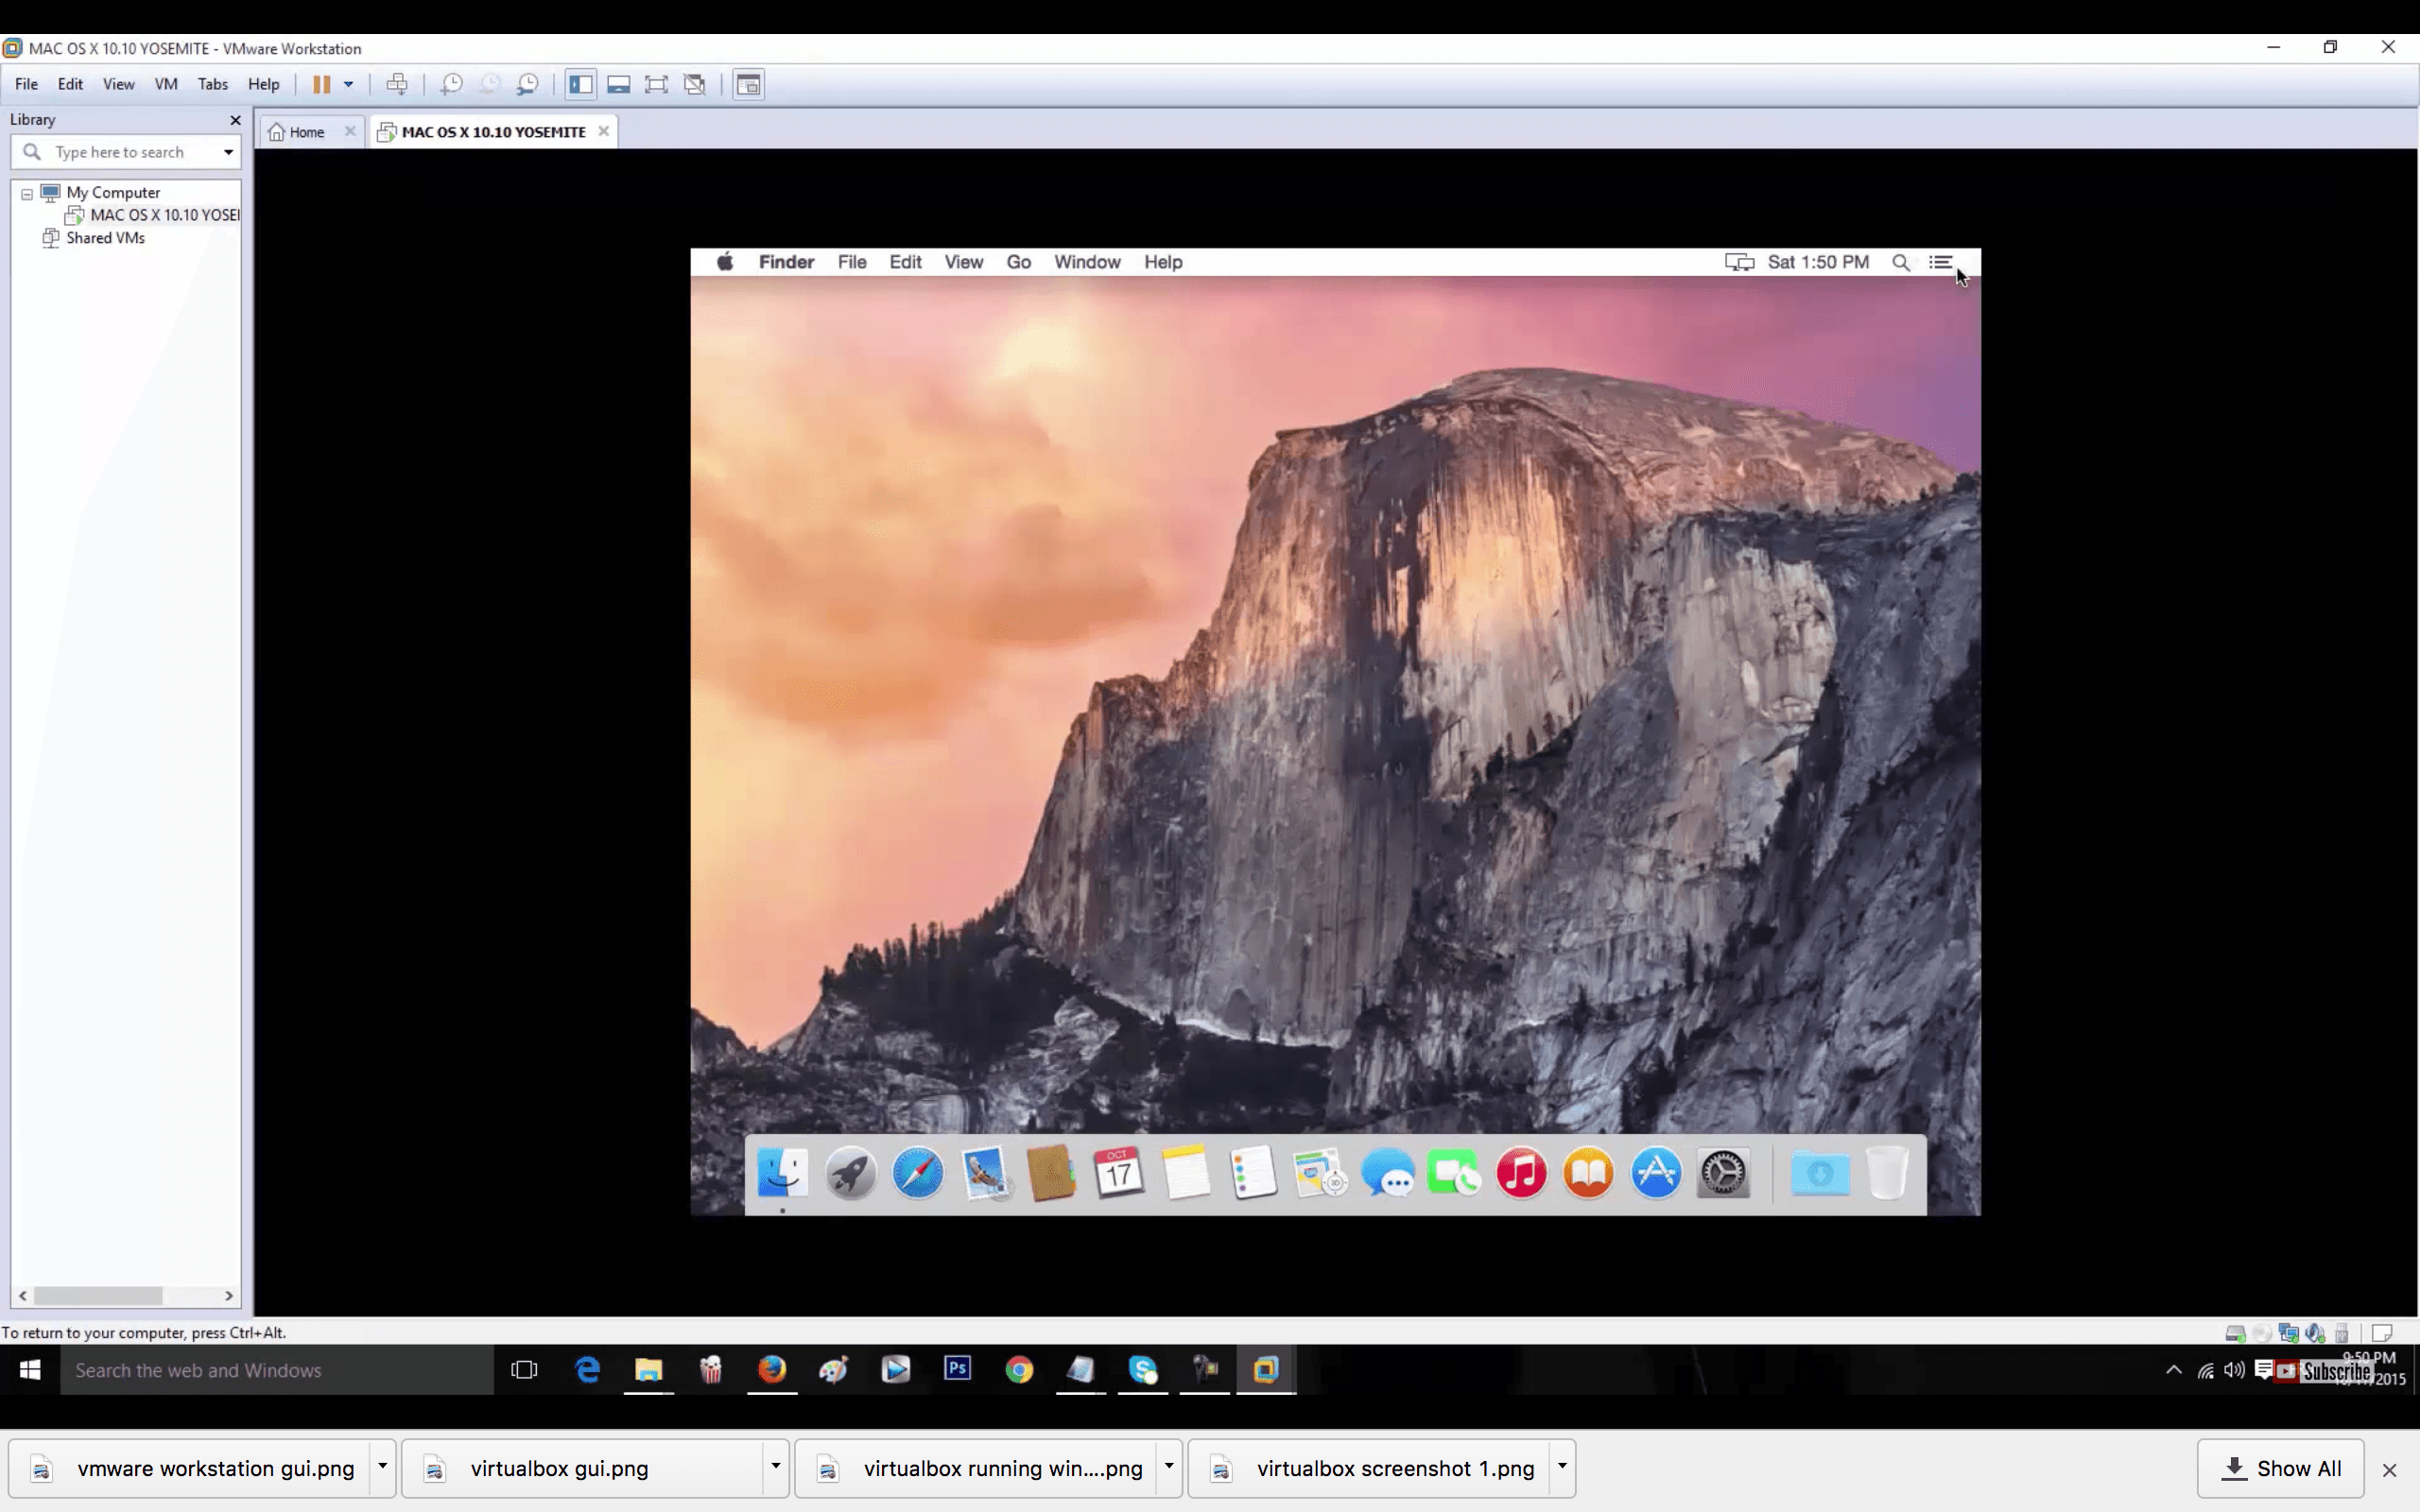Click MAC OS X 10.10 YOSEMITE tab

click(x=493, y=130)
